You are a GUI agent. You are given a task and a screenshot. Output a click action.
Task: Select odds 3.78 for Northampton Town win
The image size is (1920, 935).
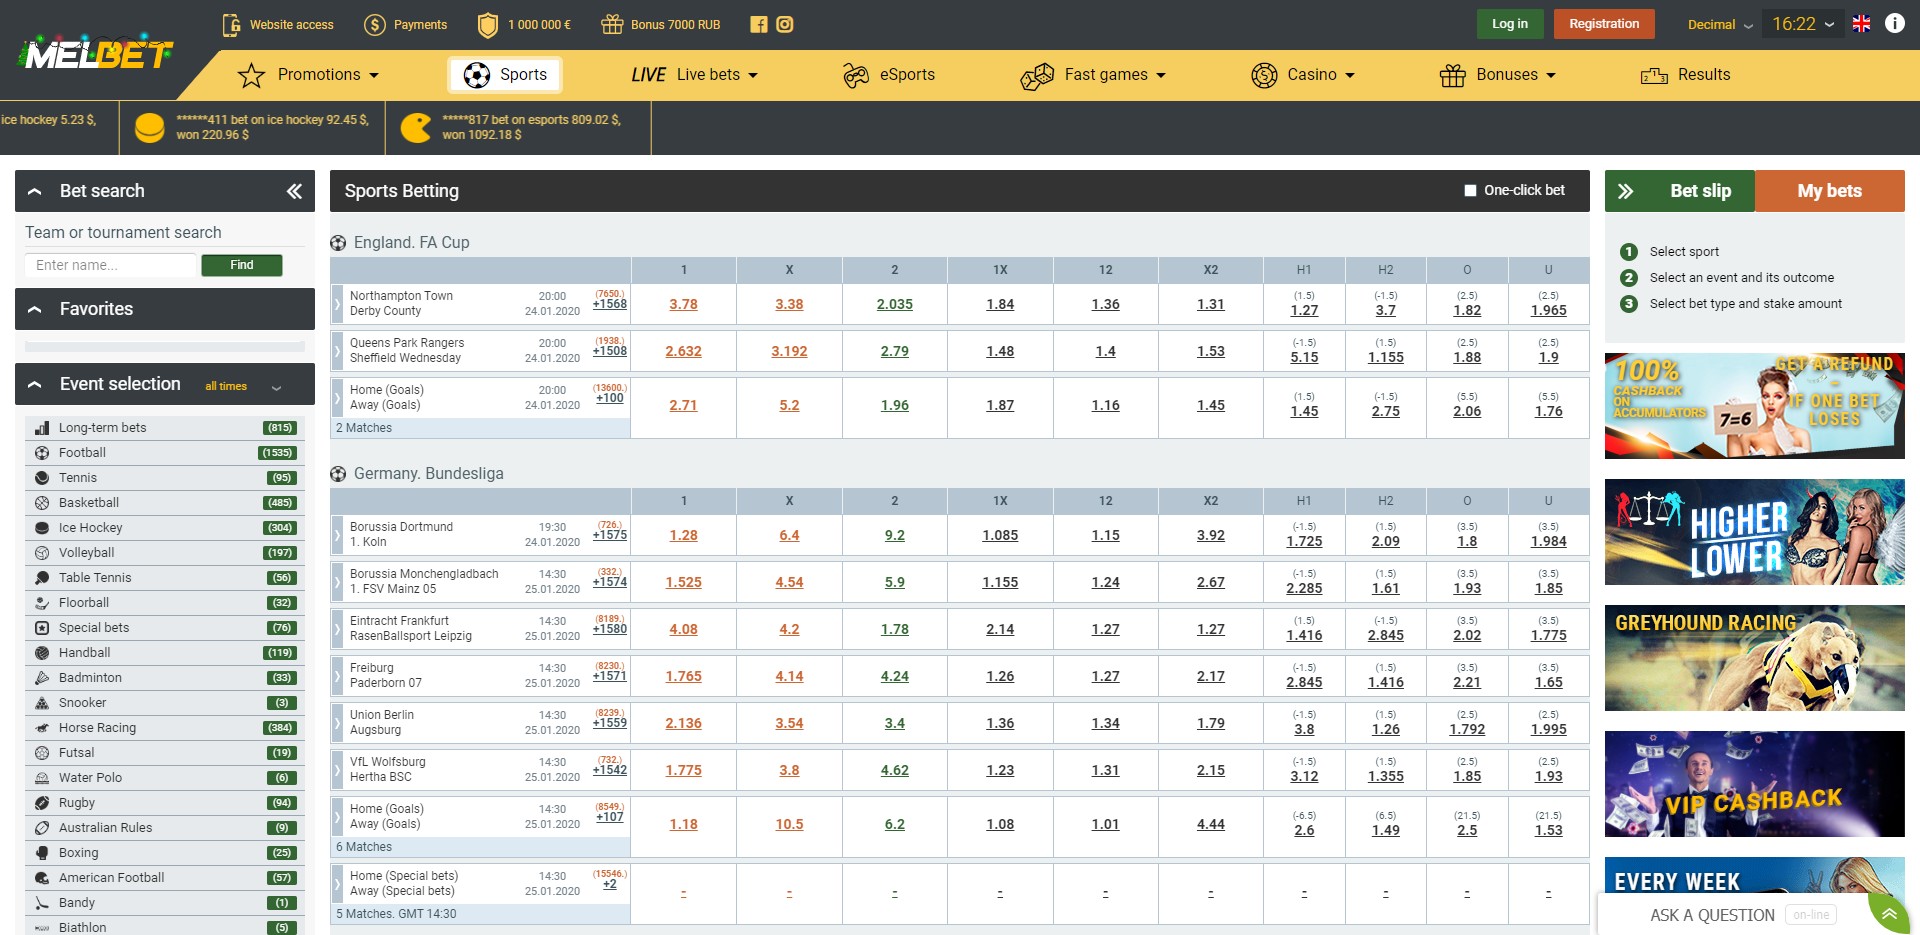pyautogui.click(x=684, y=305)
